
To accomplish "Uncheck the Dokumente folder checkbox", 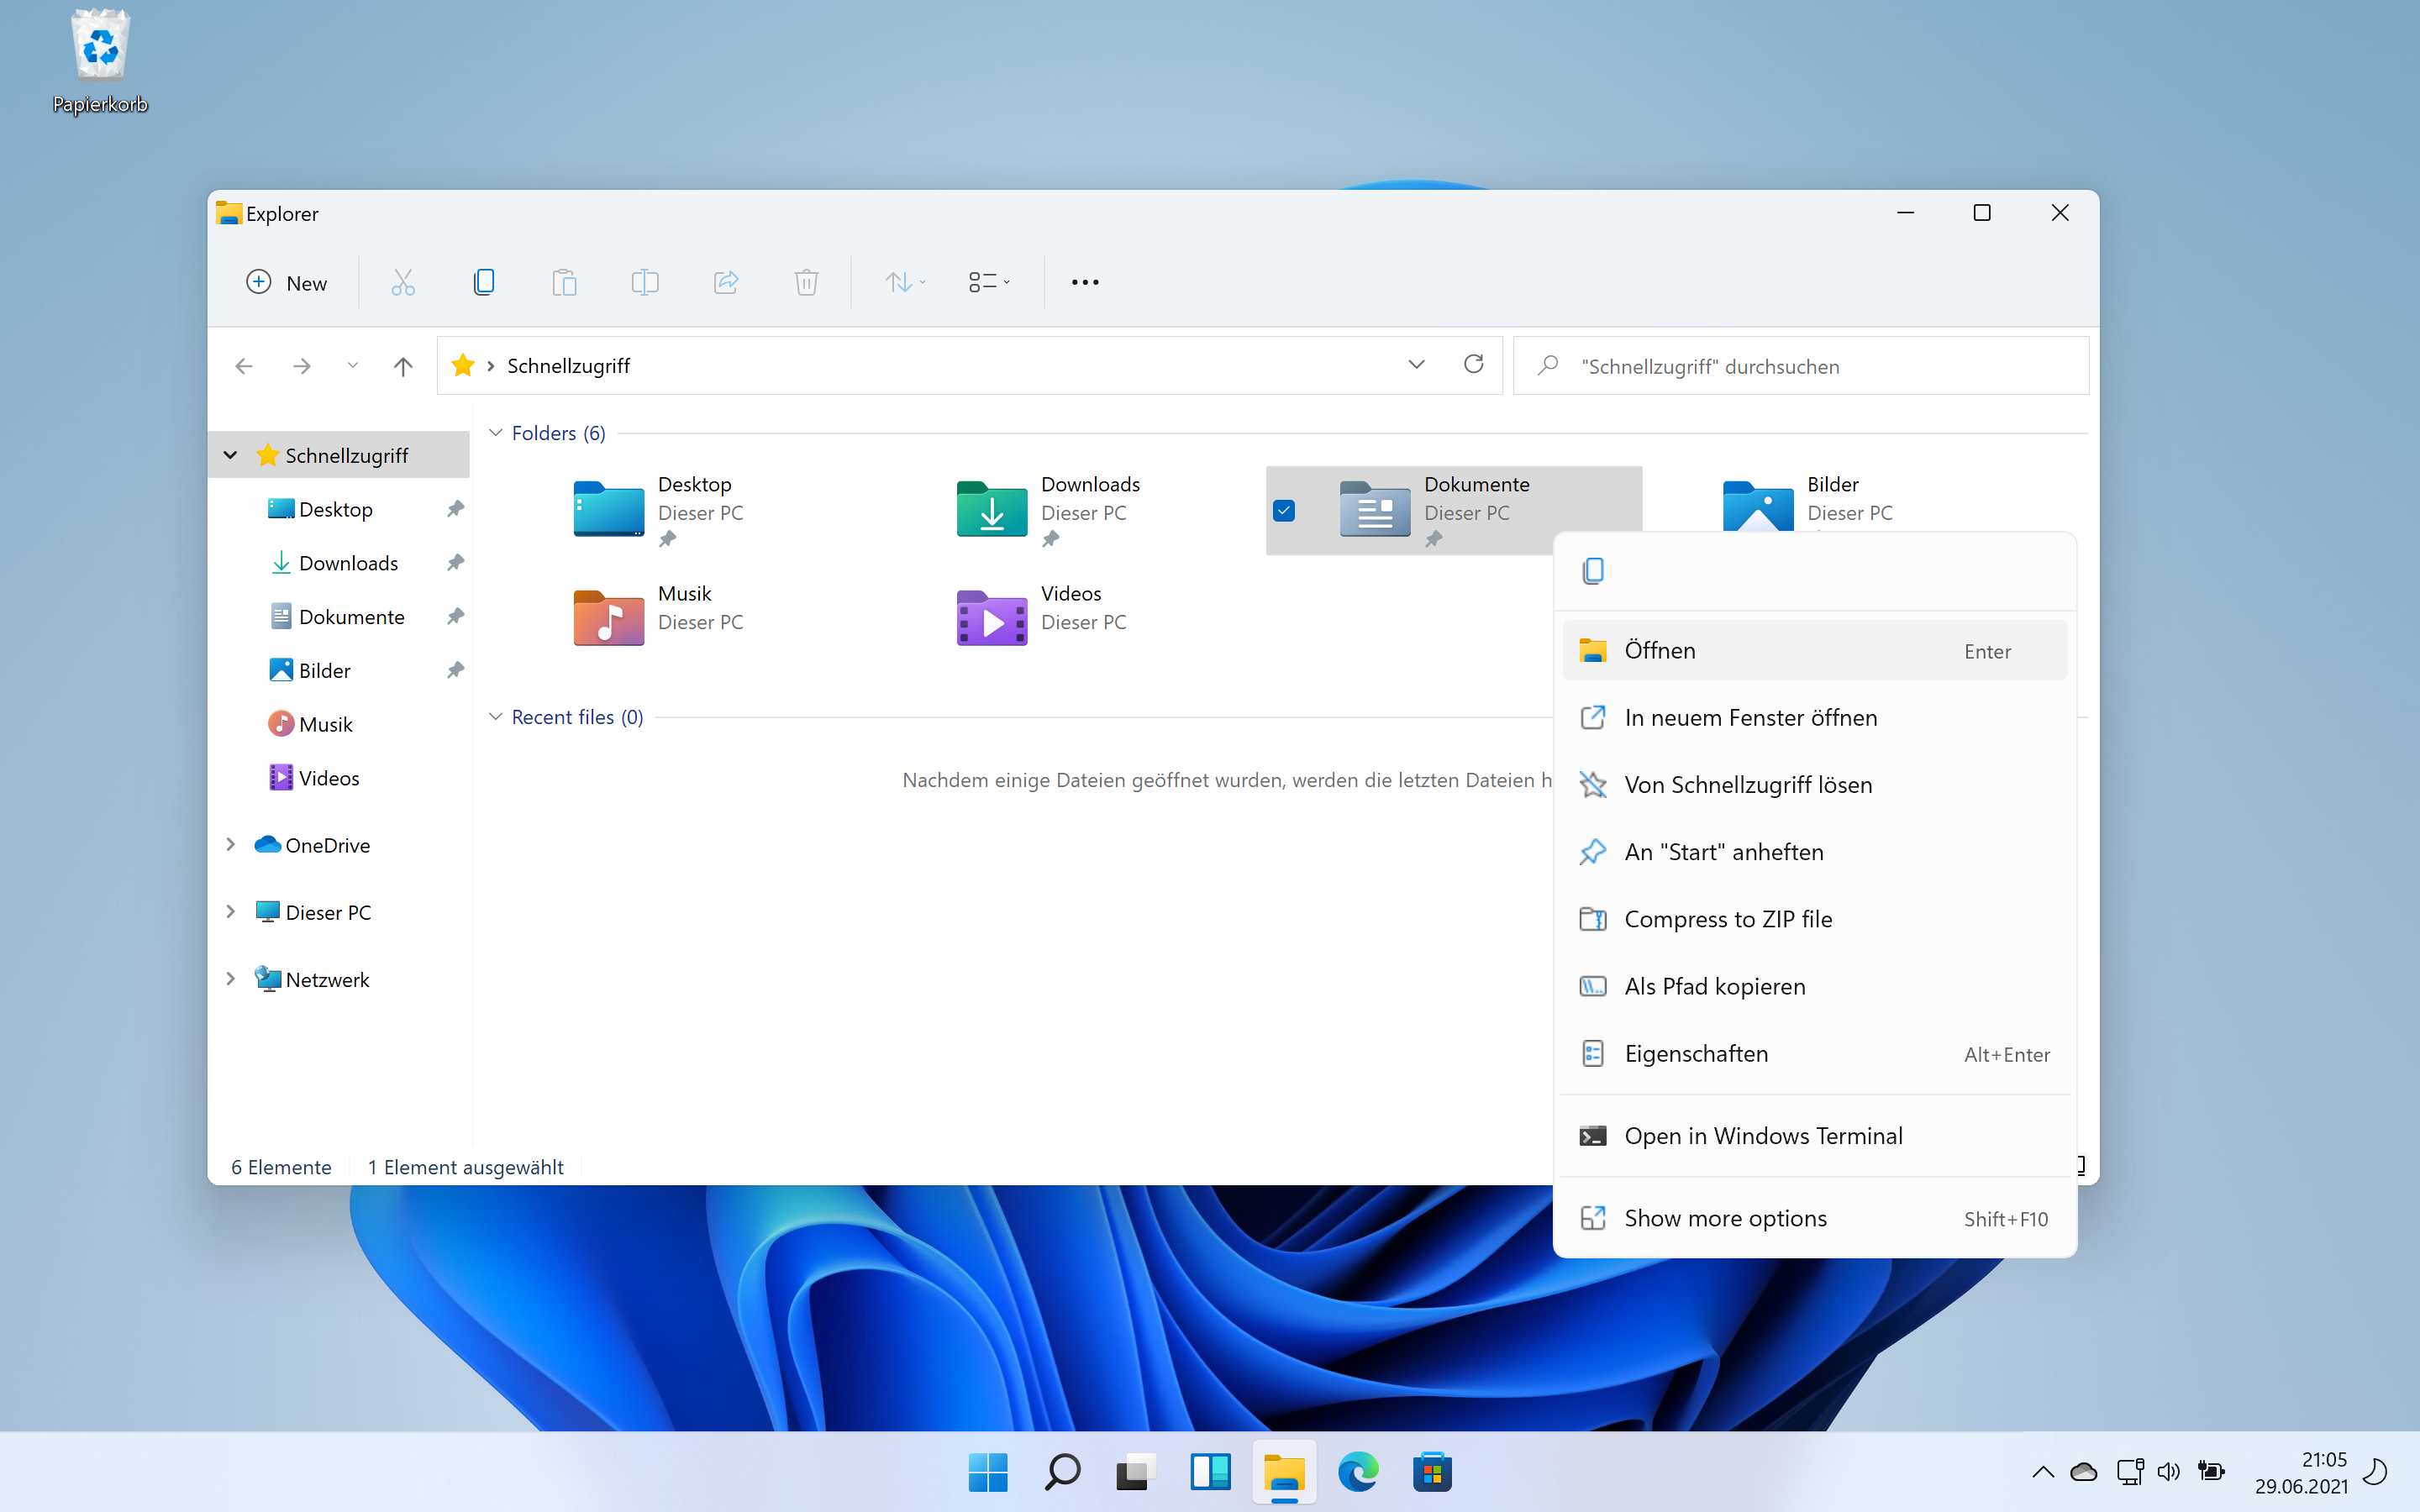I will pos(1284,511).
